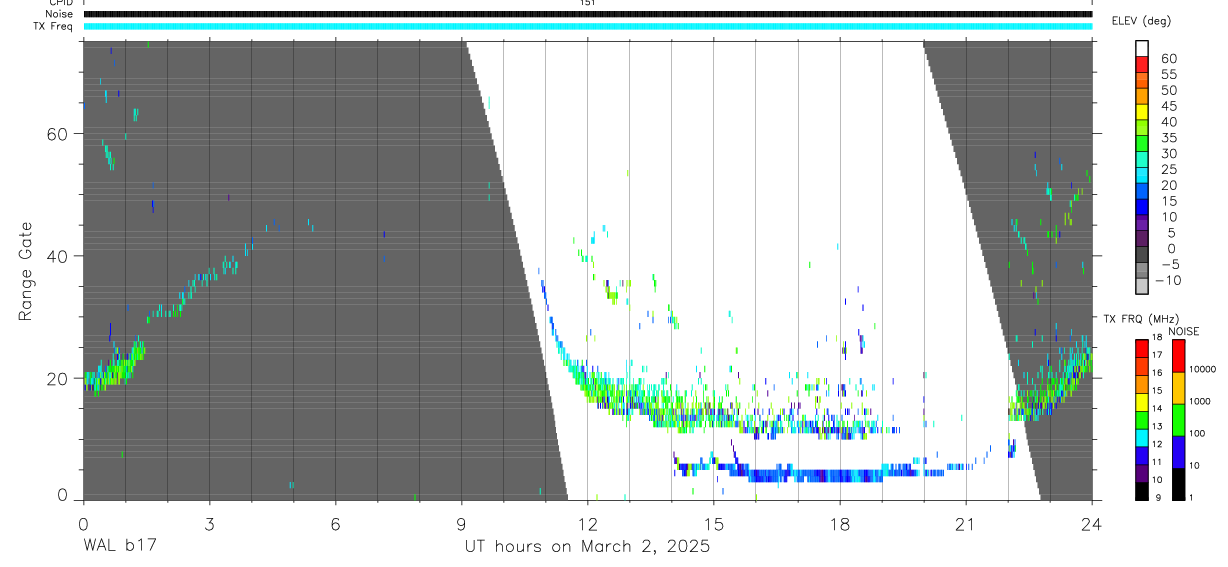Click the 'NOISE' colorbar title
The height and width of the screenshot is (567, 1228).
tap(1184, 332)
